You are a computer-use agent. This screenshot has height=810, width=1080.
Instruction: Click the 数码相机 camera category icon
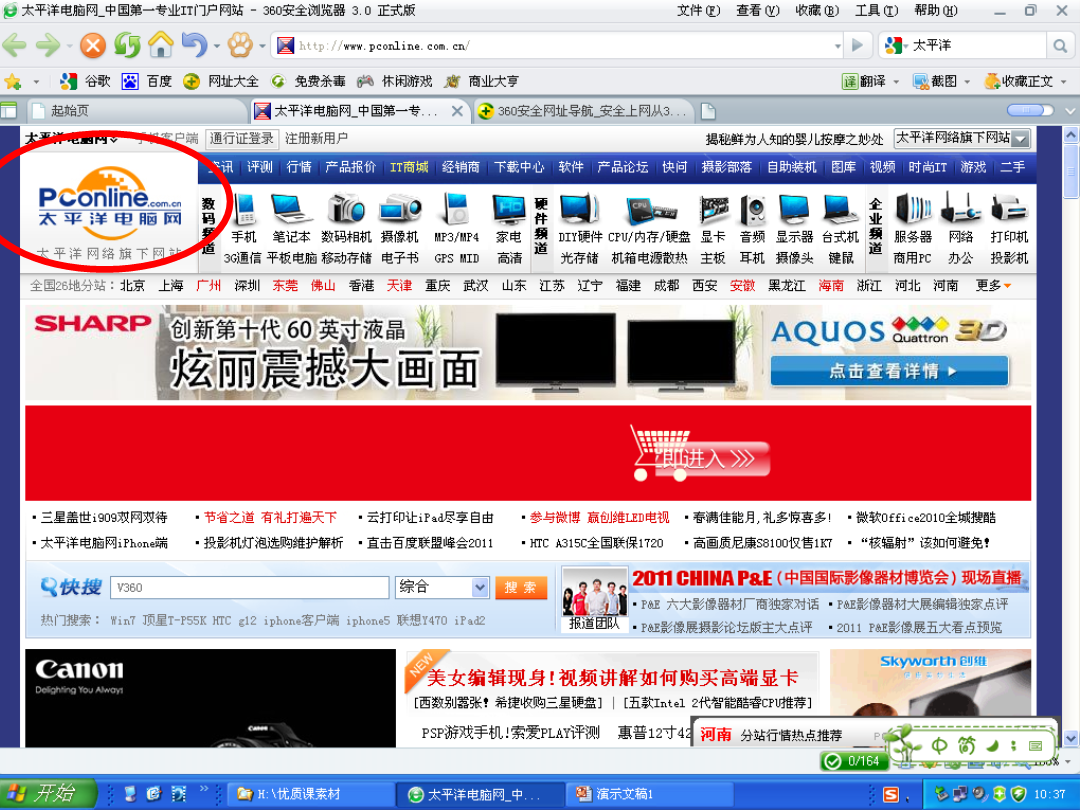point(346,207)
